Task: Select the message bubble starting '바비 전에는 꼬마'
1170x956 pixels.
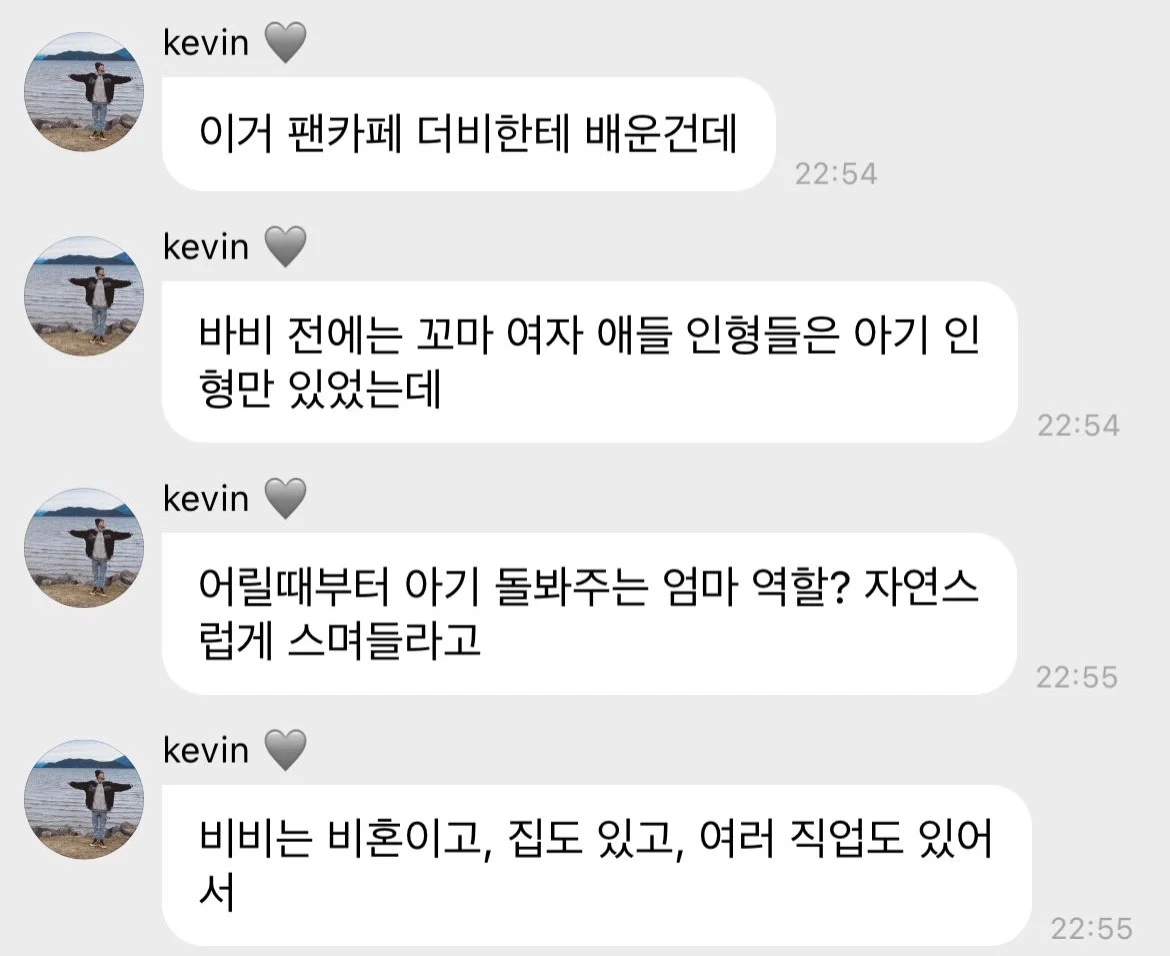Action: (589, 362)
